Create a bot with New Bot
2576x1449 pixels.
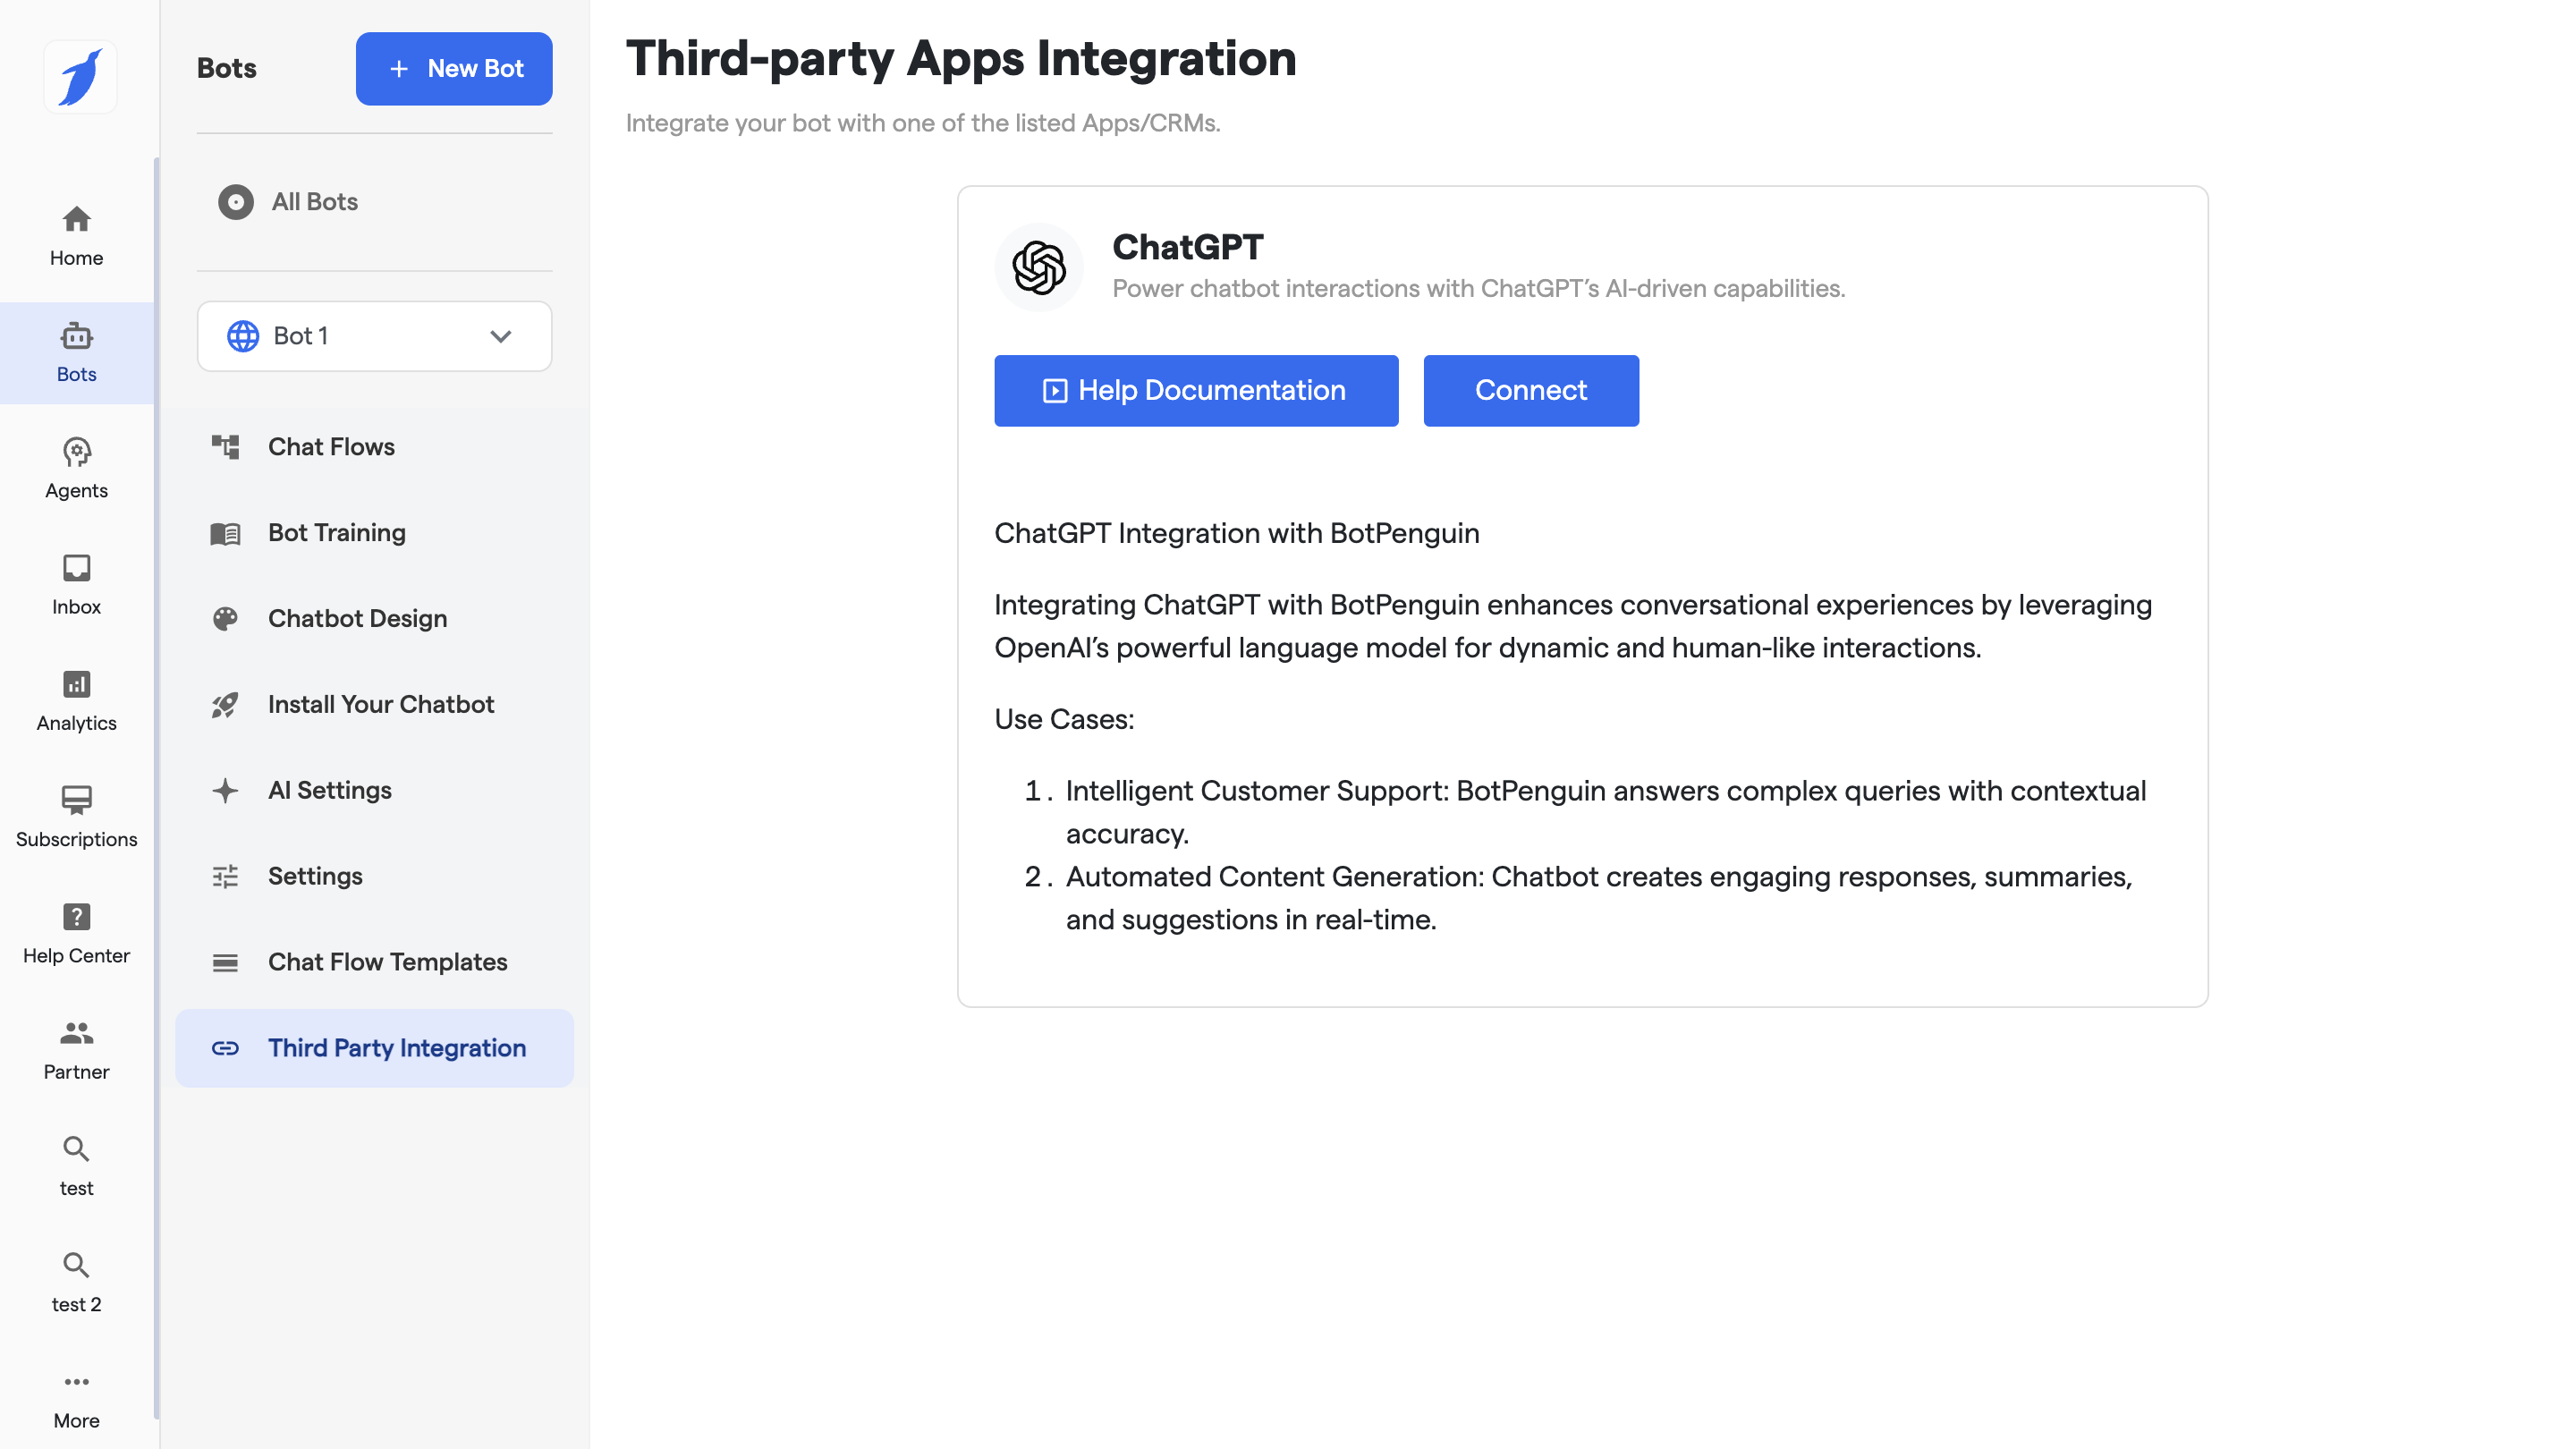pos(453,69)
